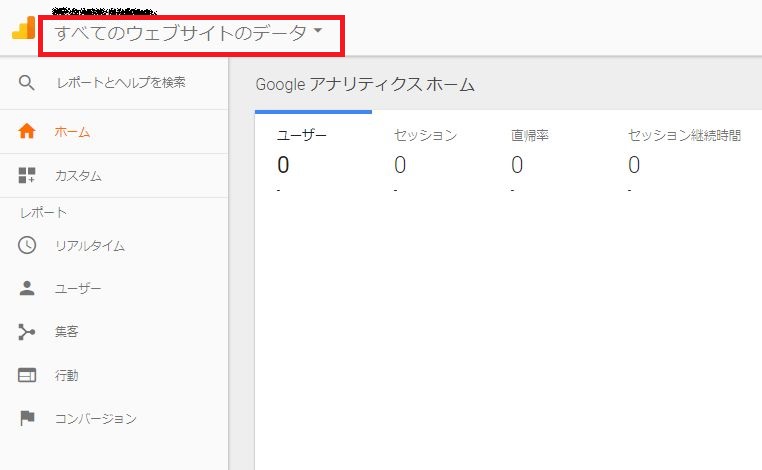Open the コンバージョン report label
The width and height of the screenshot is (762, 470).
click(x=96, y=418)
